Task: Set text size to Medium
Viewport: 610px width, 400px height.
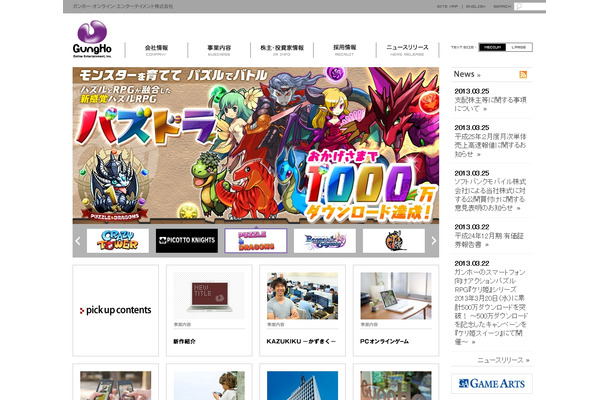Action: click(x=492, y=47)
